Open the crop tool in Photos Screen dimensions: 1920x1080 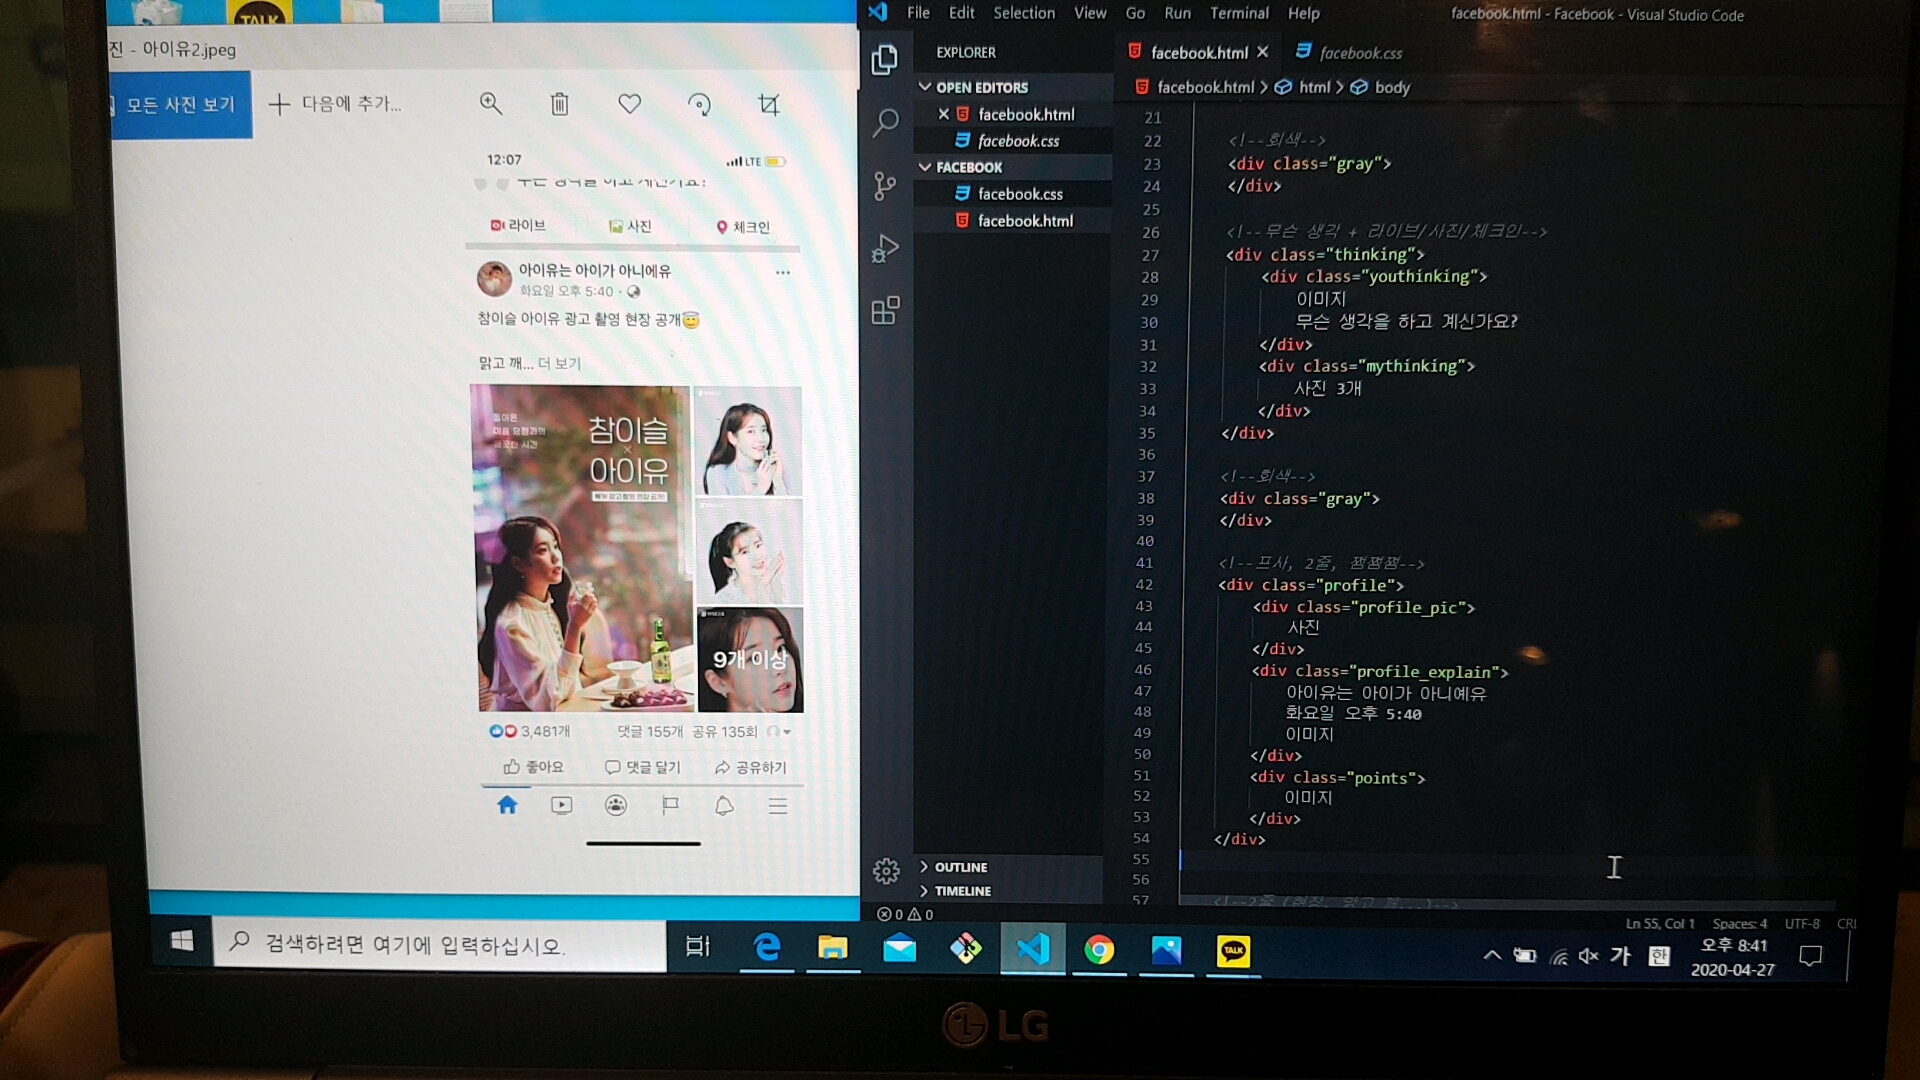click(768, 104)
